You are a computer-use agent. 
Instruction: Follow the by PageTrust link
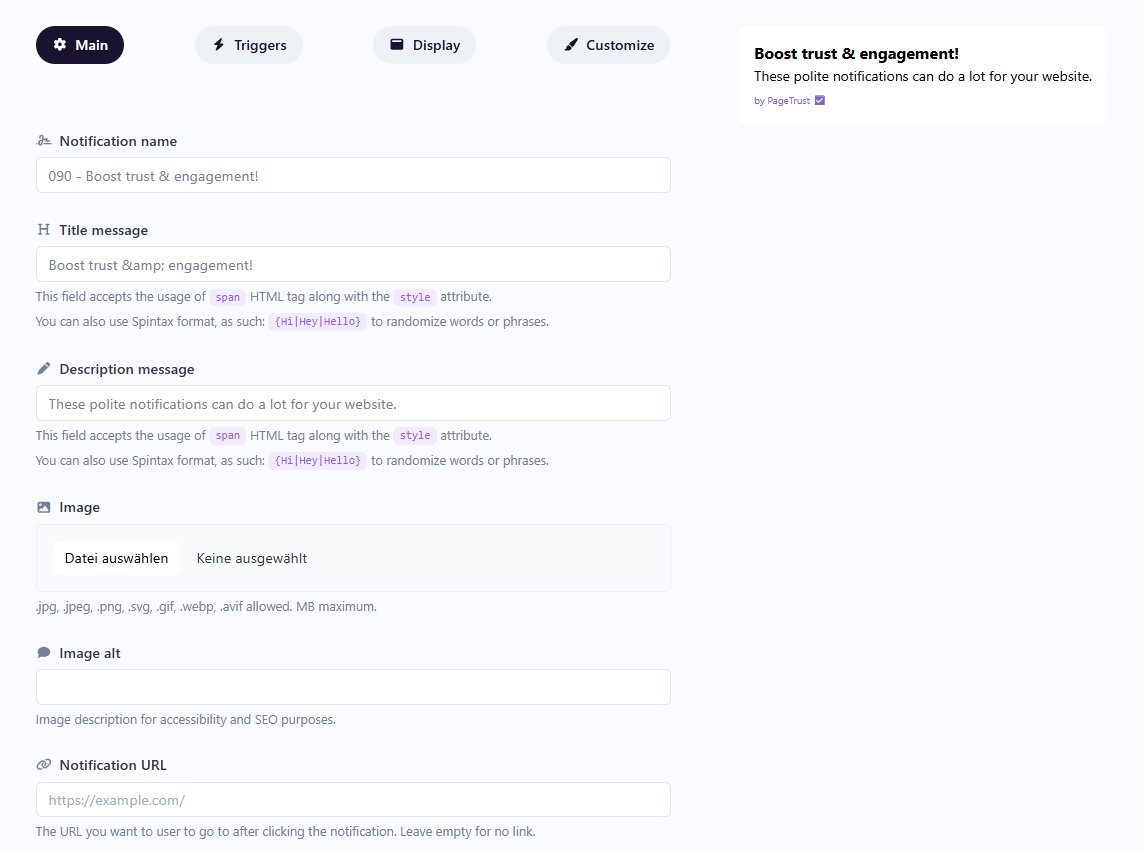click(x=782, y=101)
